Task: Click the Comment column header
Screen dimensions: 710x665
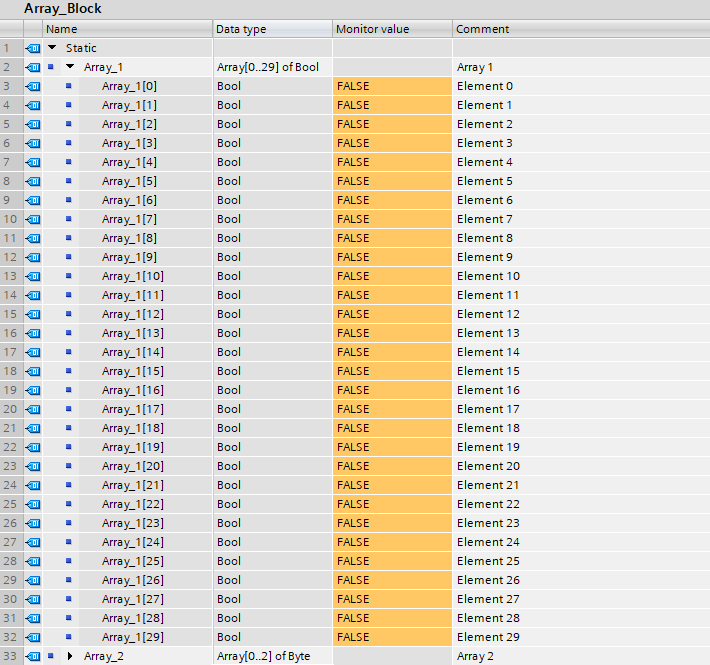Action: pyautogui.click(x=580, y=29)
